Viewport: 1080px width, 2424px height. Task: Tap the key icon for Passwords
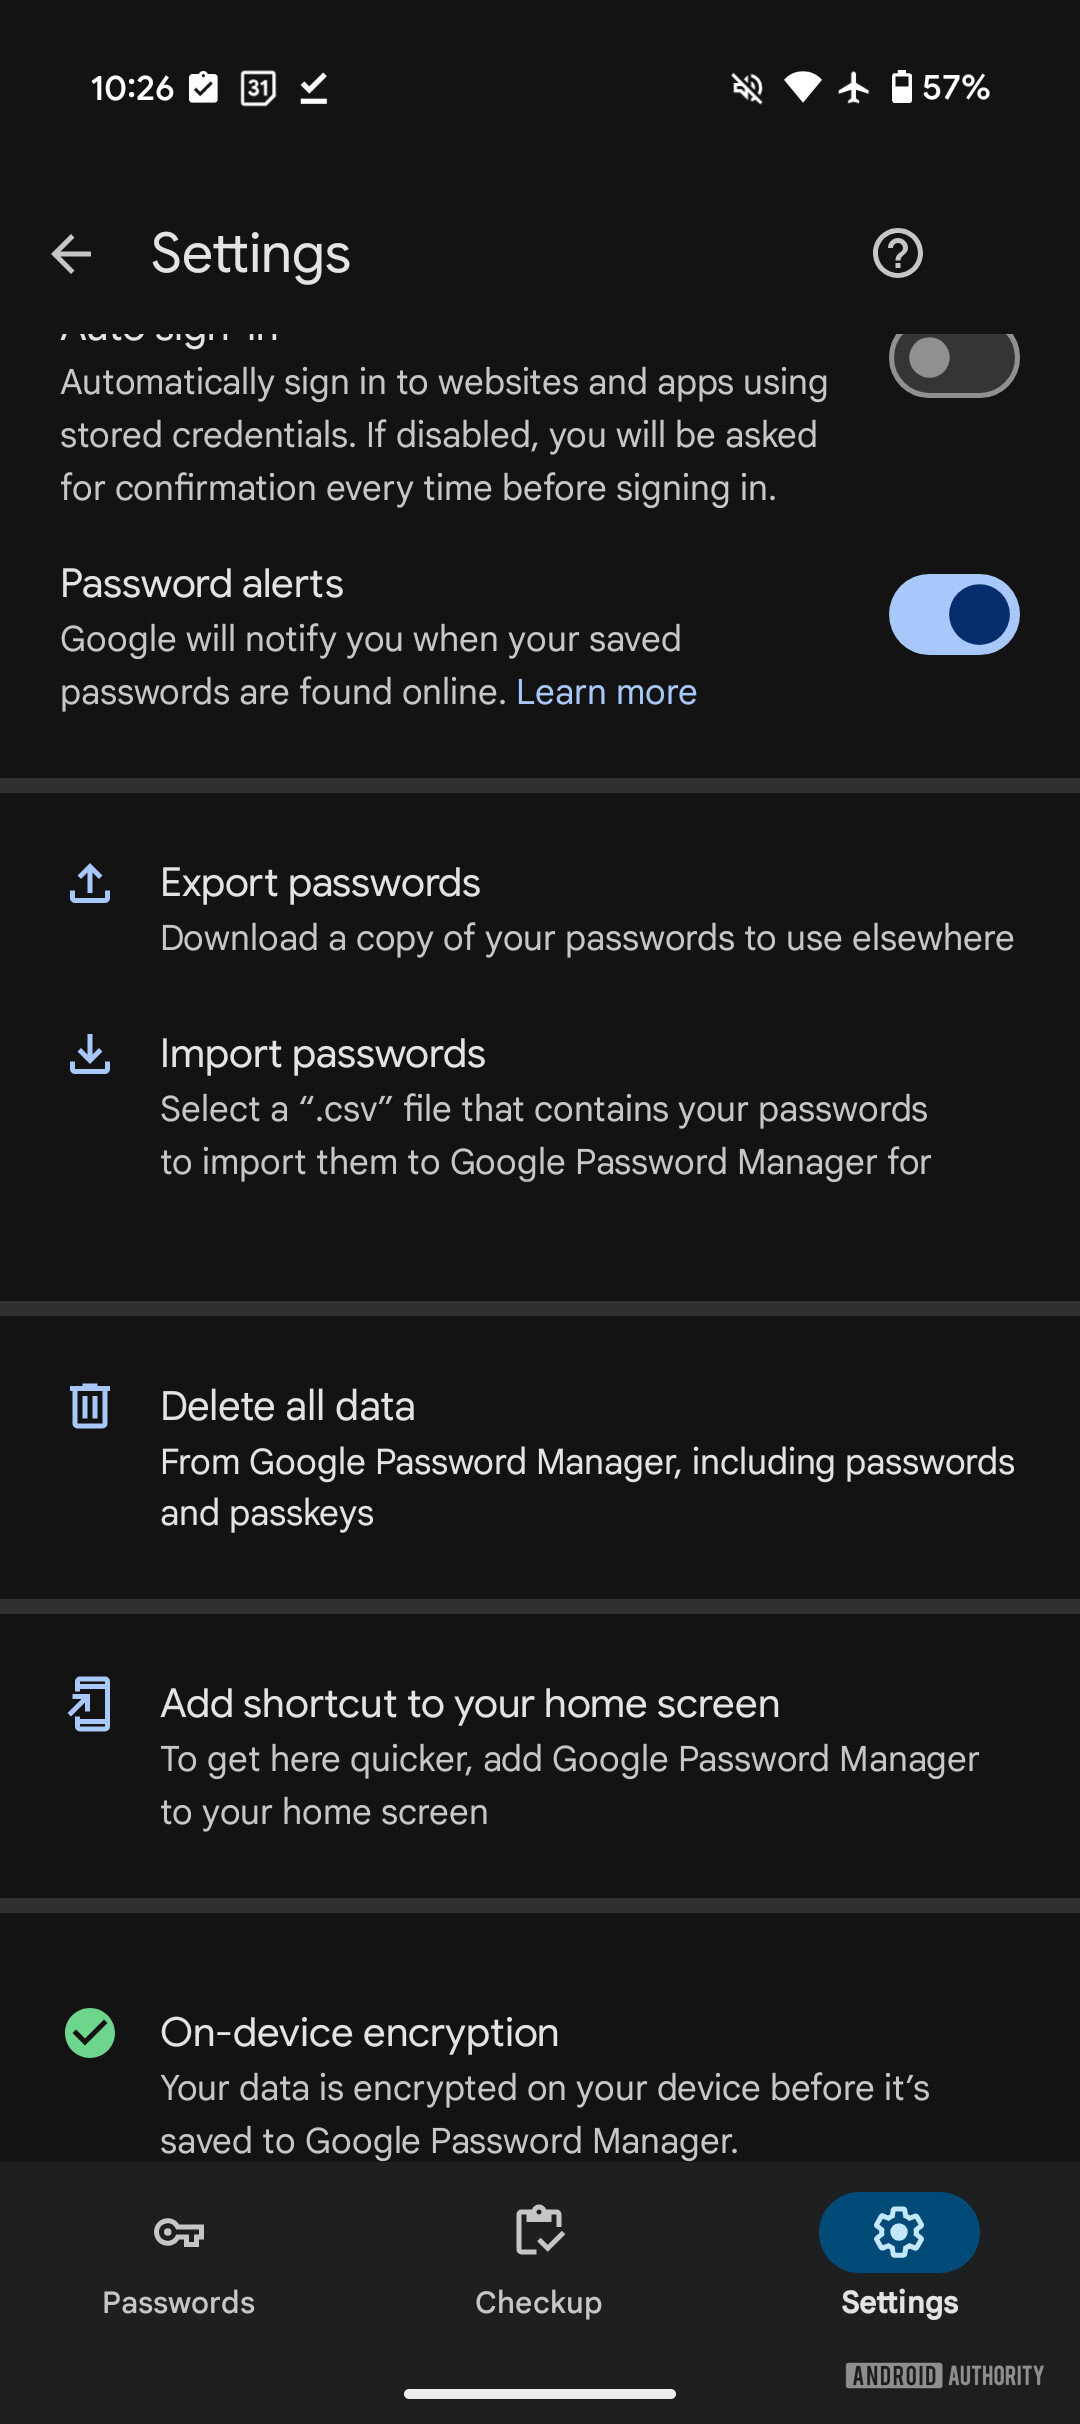click(x=179, y=2232)
